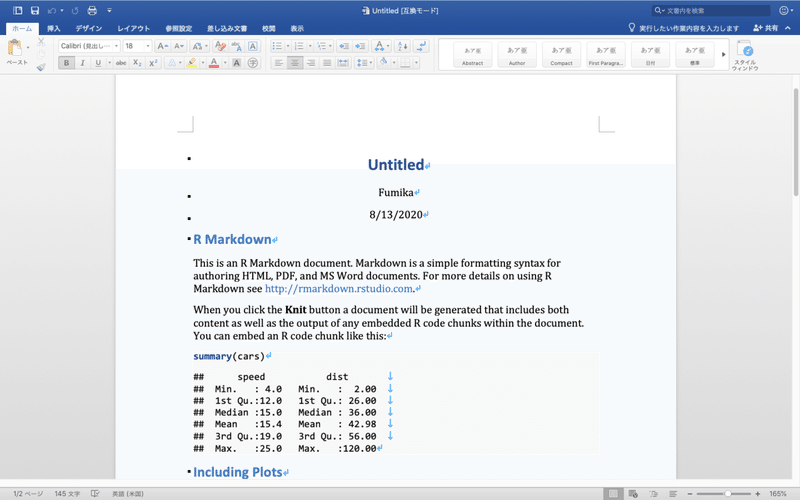The height and width of the screenshot is (500, 800).
Task: Click the Redo circular arrow icon
Action: (x=75, y=10)
